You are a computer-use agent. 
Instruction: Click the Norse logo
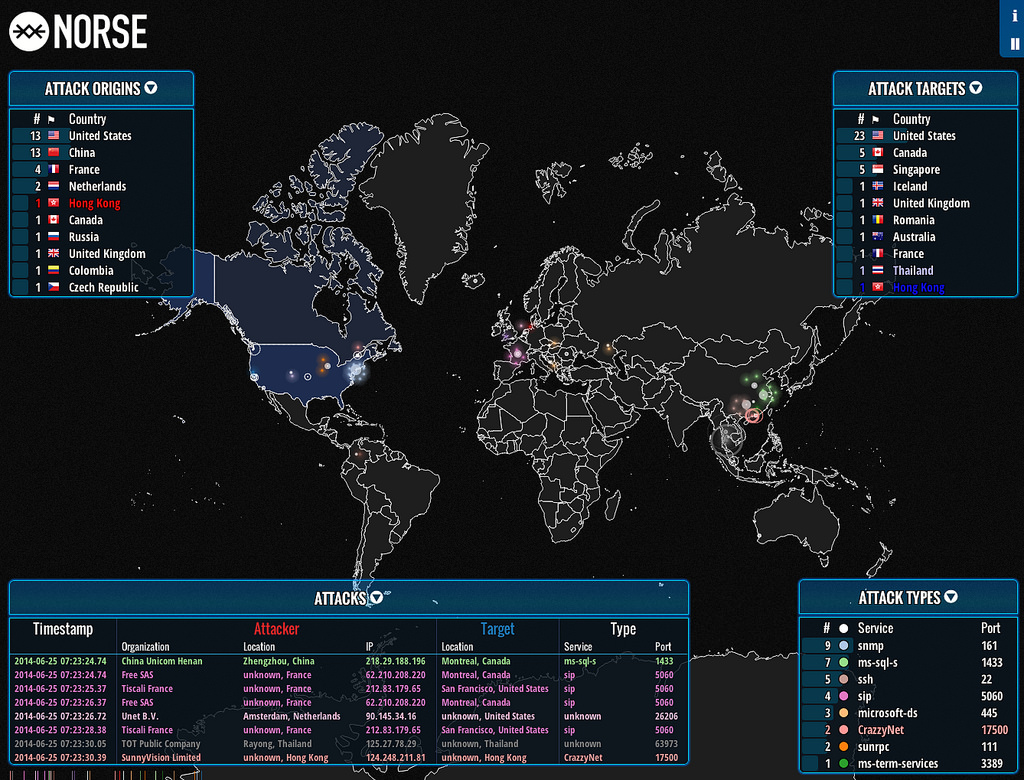coord(78,32)
